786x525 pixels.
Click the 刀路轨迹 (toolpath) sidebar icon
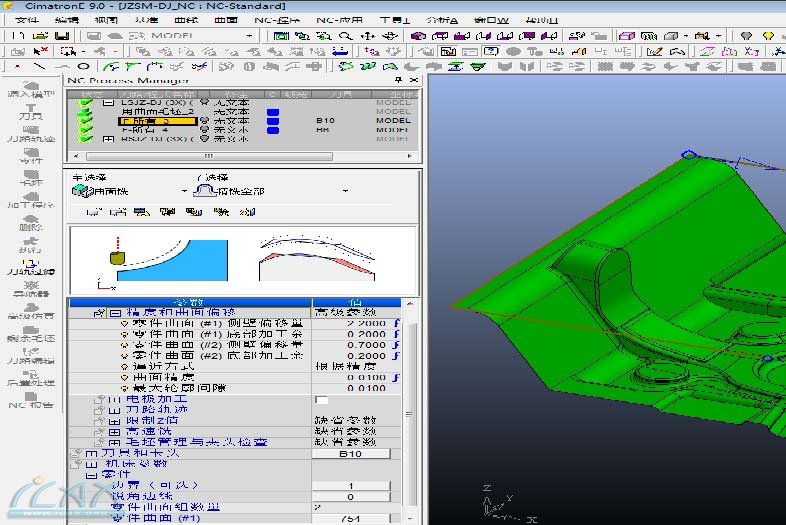(x=30, y=133)
